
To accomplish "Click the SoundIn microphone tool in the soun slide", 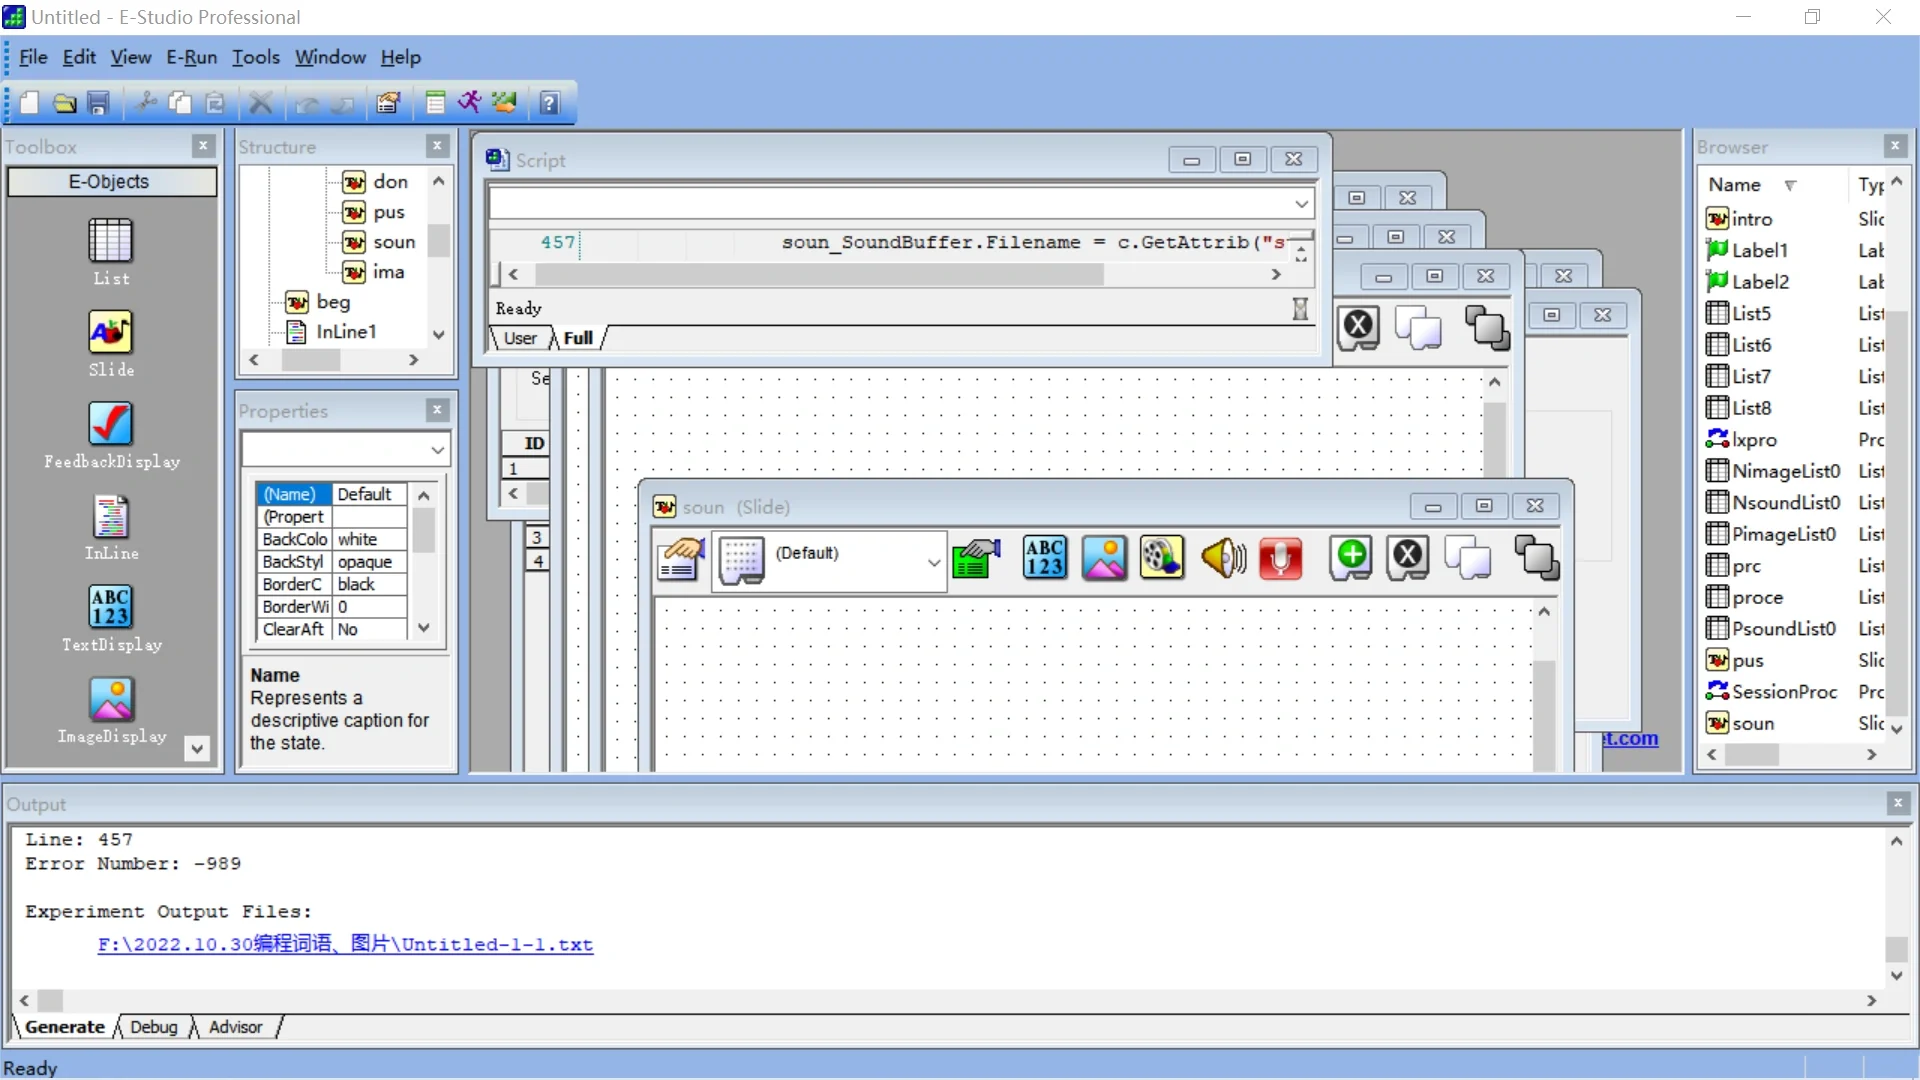I will [1280, 558].
